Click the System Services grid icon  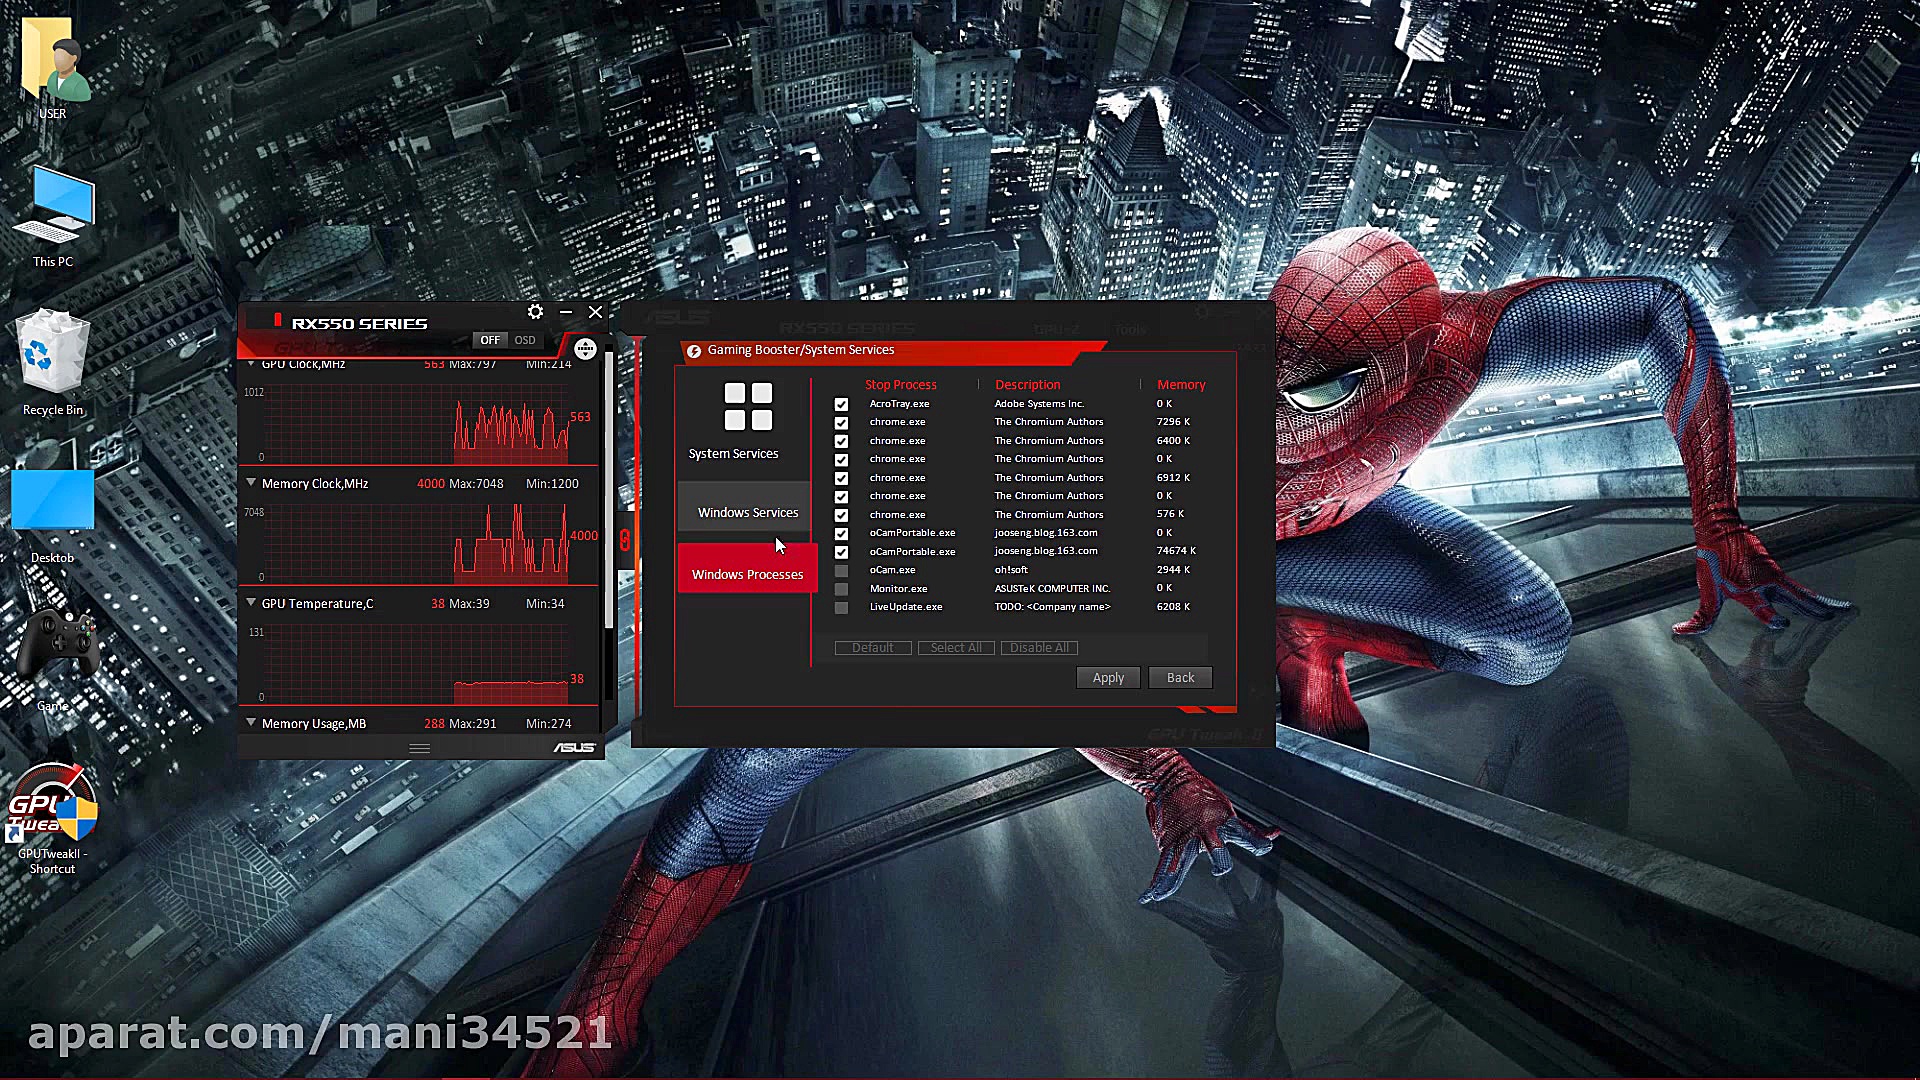point(748,406)
